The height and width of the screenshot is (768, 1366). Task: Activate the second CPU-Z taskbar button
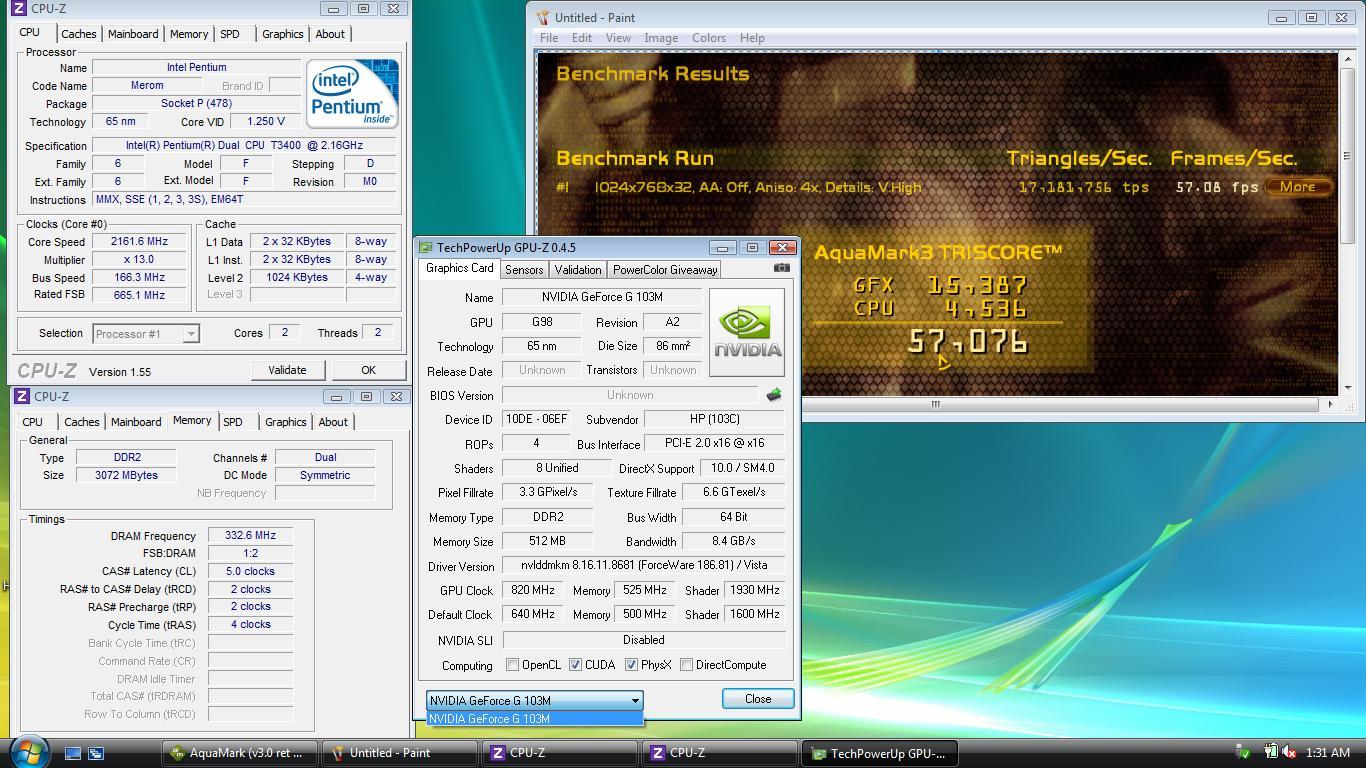(719, 753)
